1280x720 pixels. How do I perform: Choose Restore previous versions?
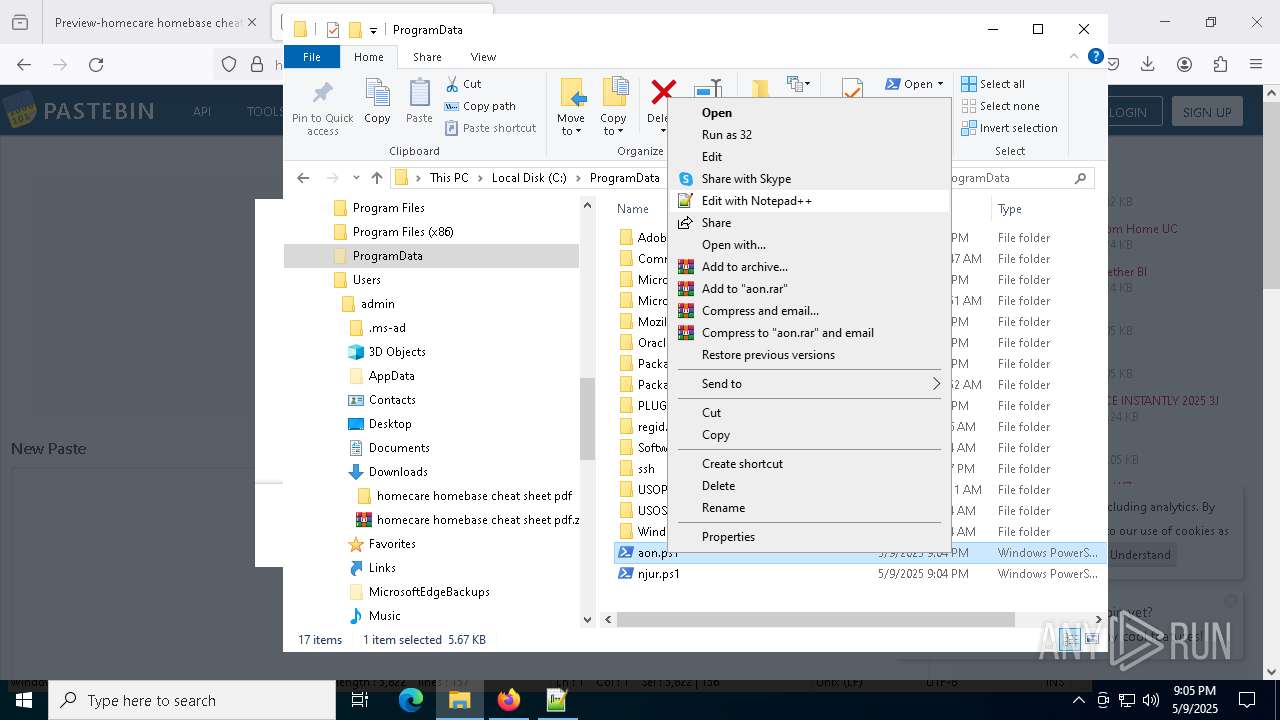(808, 355)
